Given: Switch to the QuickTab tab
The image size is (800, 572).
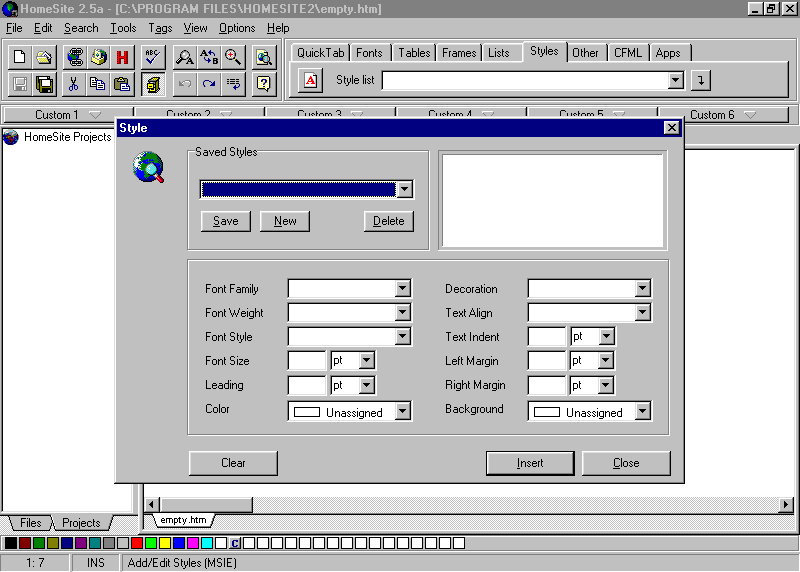Looking at the screenshot, I should coord(320,53).
